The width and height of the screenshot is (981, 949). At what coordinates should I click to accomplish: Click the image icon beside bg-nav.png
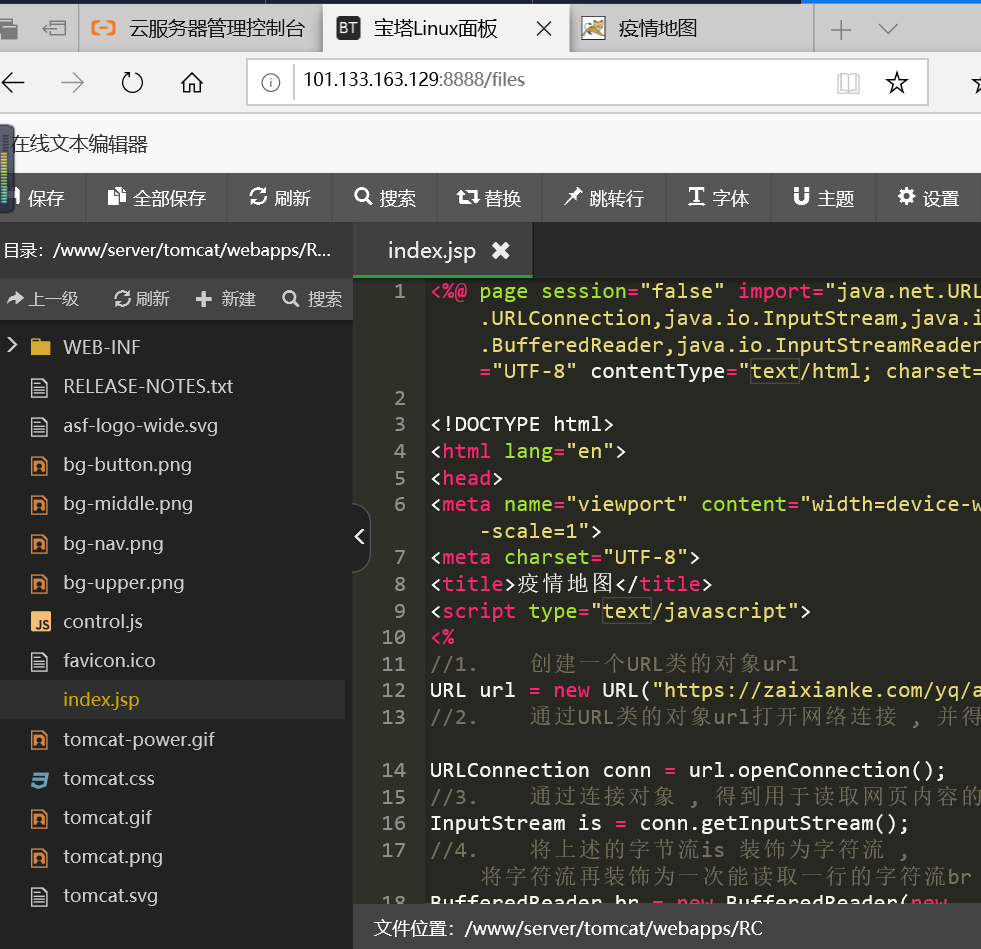coord(39,544)
